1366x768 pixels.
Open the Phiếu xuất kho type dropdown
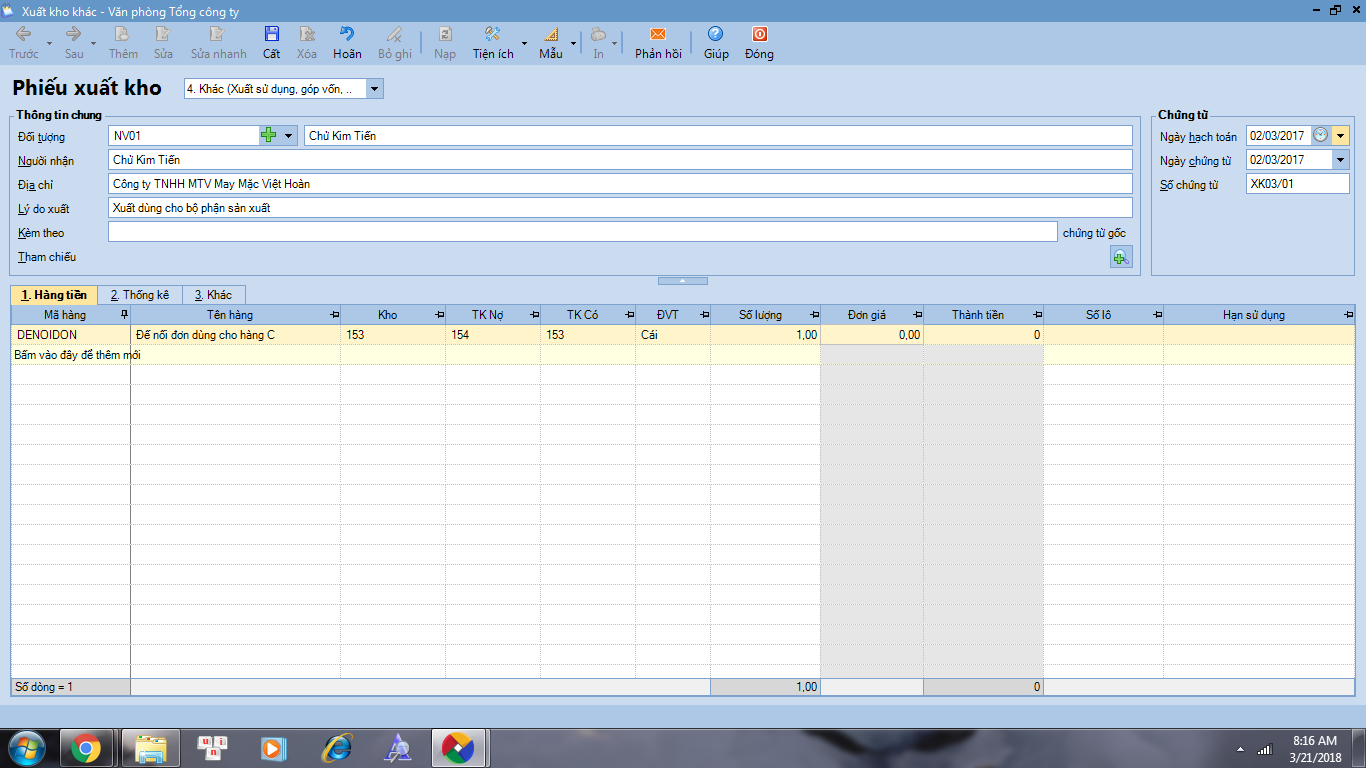[x=375, y=89]
